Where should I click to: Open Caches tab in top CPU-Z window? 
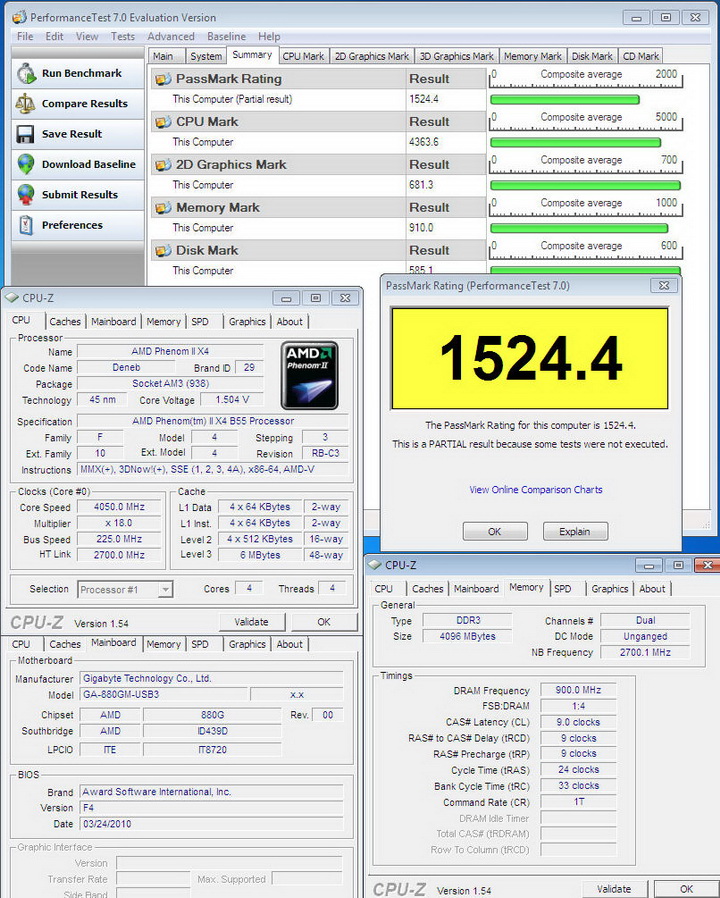pyautogui.click(x=65, y=321)
